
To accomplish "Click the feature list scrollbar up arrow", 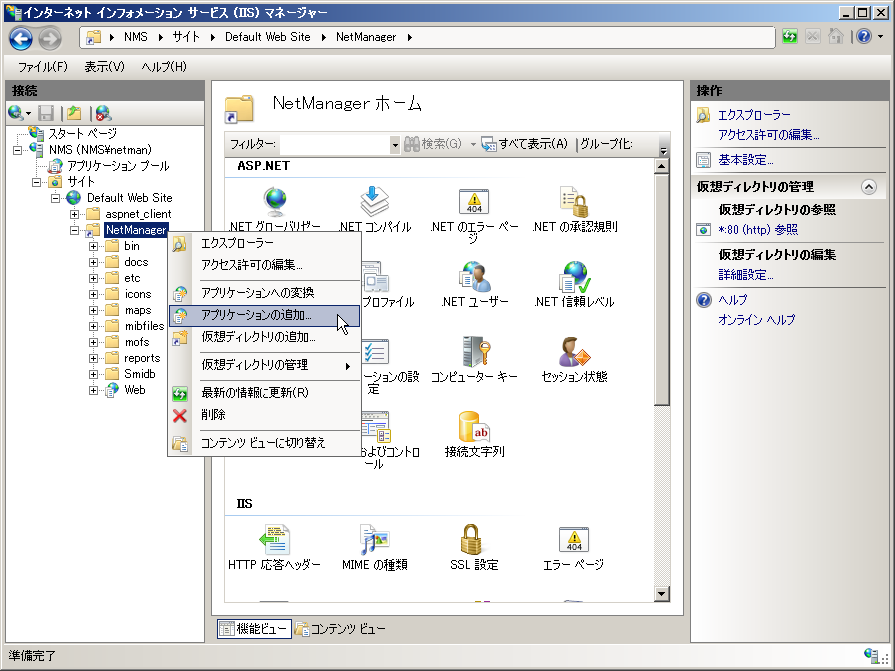I will click(x=662, y=167).
